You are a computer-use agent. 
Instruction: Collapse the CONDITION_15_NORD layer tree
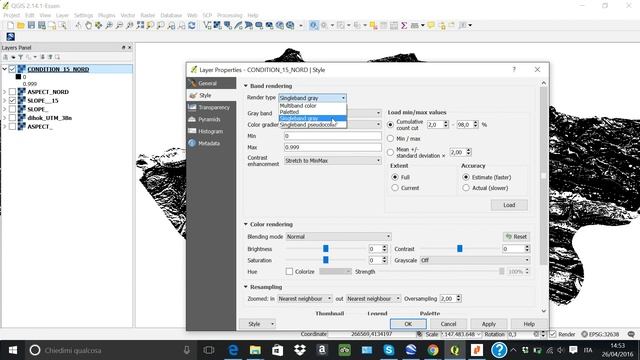(x=4, y=69)
